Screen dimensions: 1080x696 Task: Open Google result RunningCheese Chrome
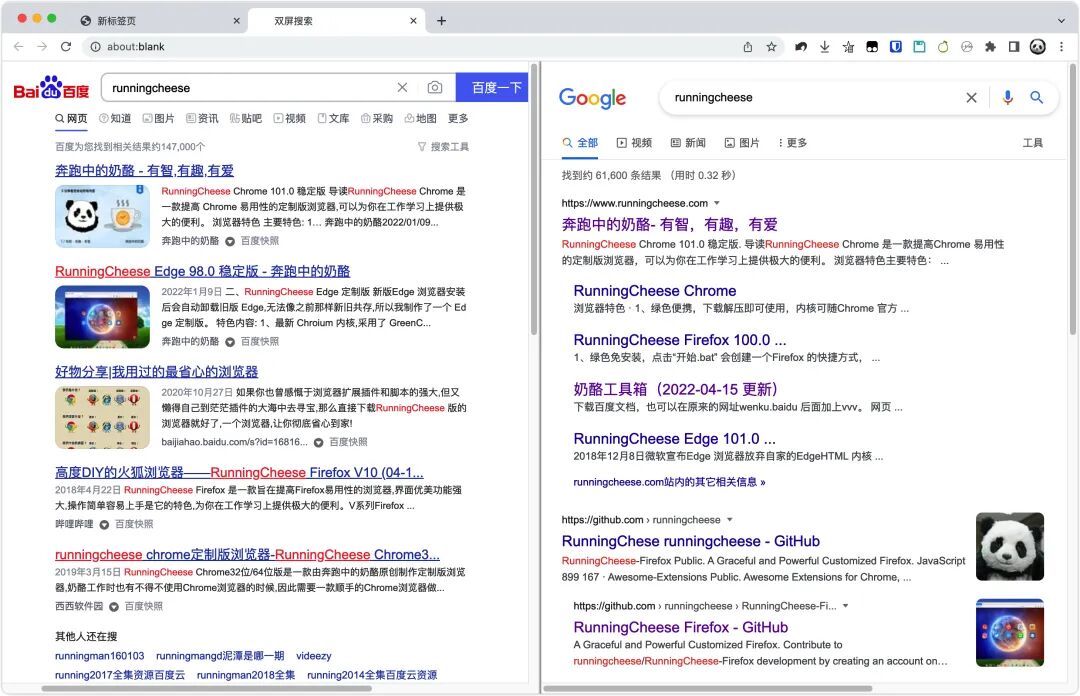point(654,291)
